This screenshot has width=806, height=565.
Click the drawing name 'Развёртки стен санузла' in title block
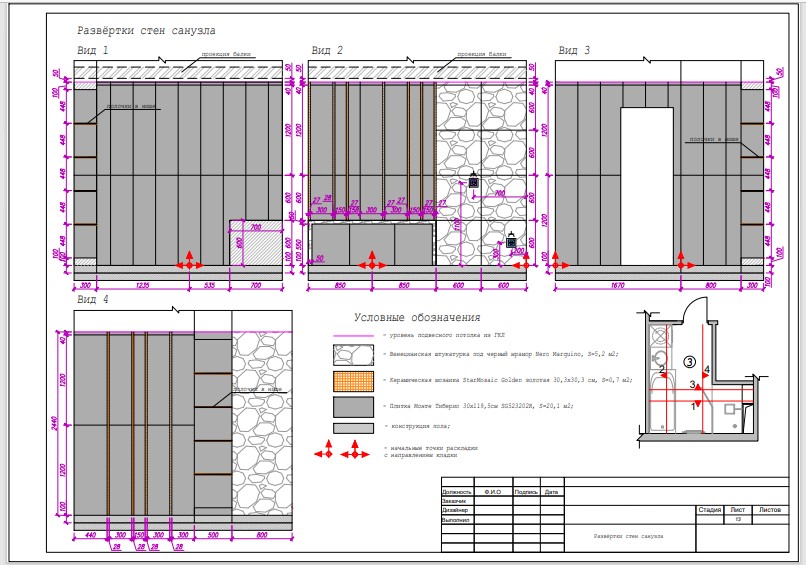628,536
